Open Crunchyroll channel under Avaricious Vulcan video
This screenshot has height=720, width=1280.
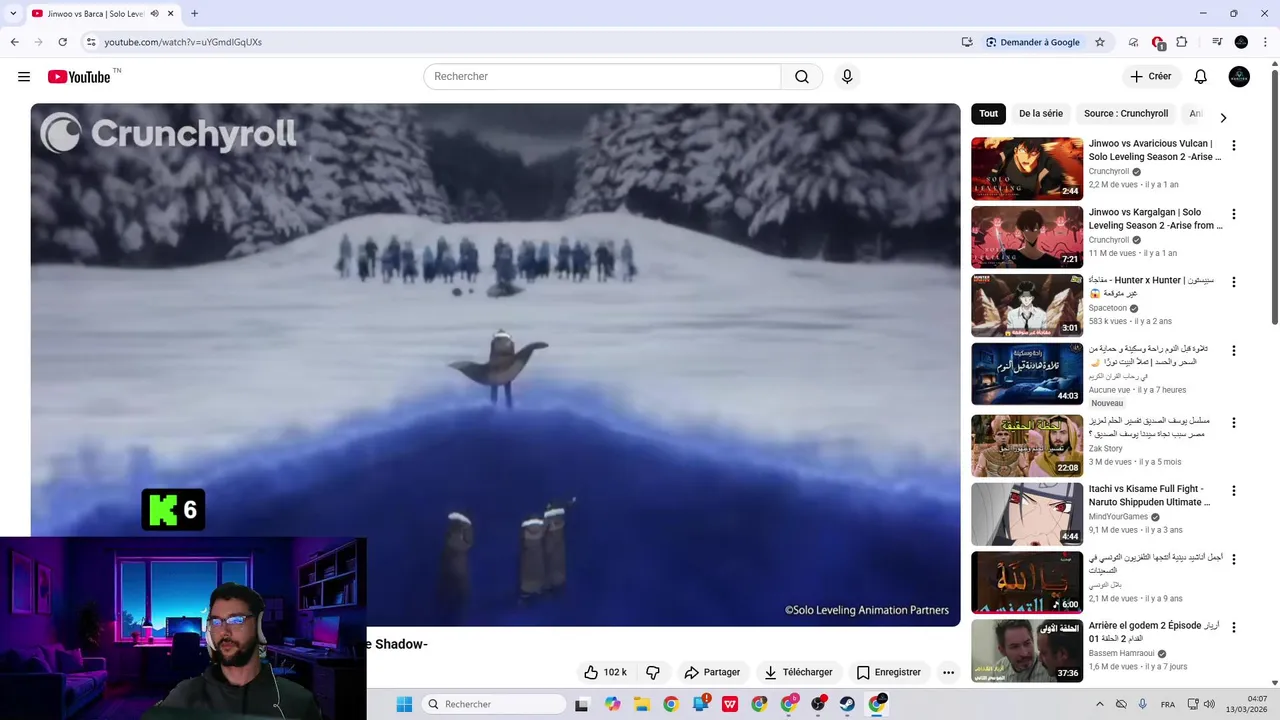click(x=1108, y=172)
